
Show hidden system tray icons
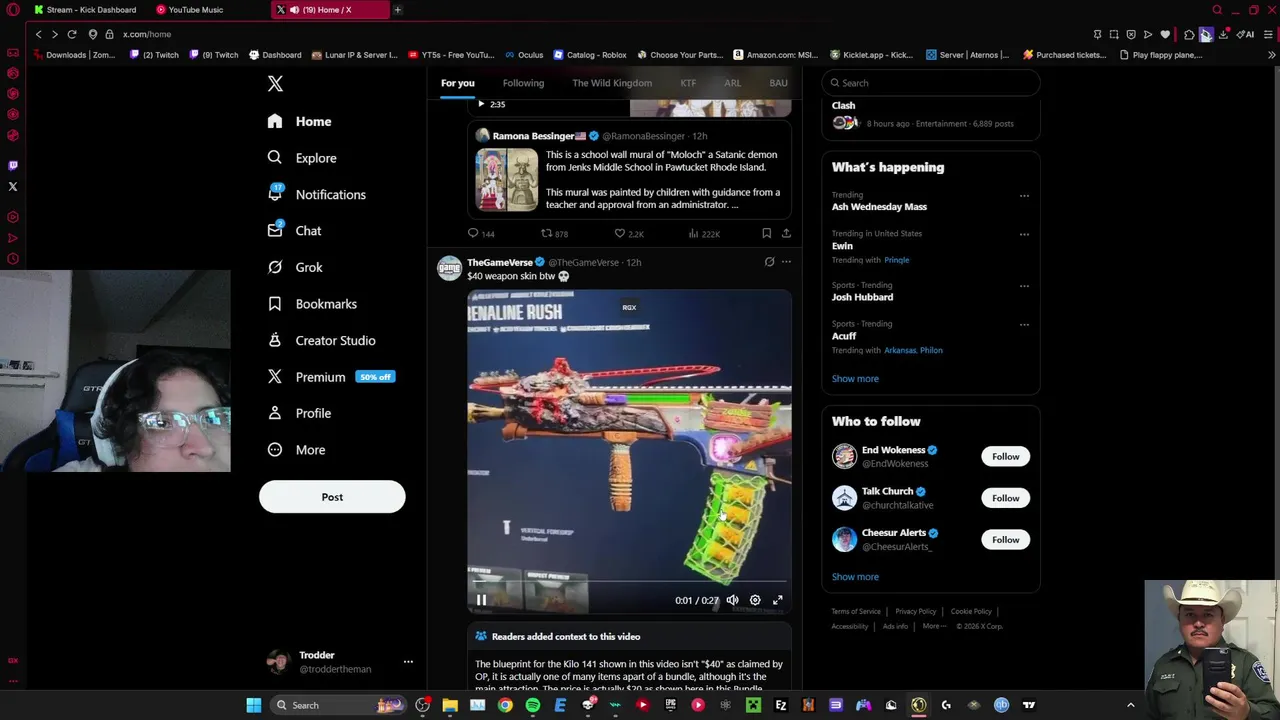pyautogui.click(x=1131, y=705)
